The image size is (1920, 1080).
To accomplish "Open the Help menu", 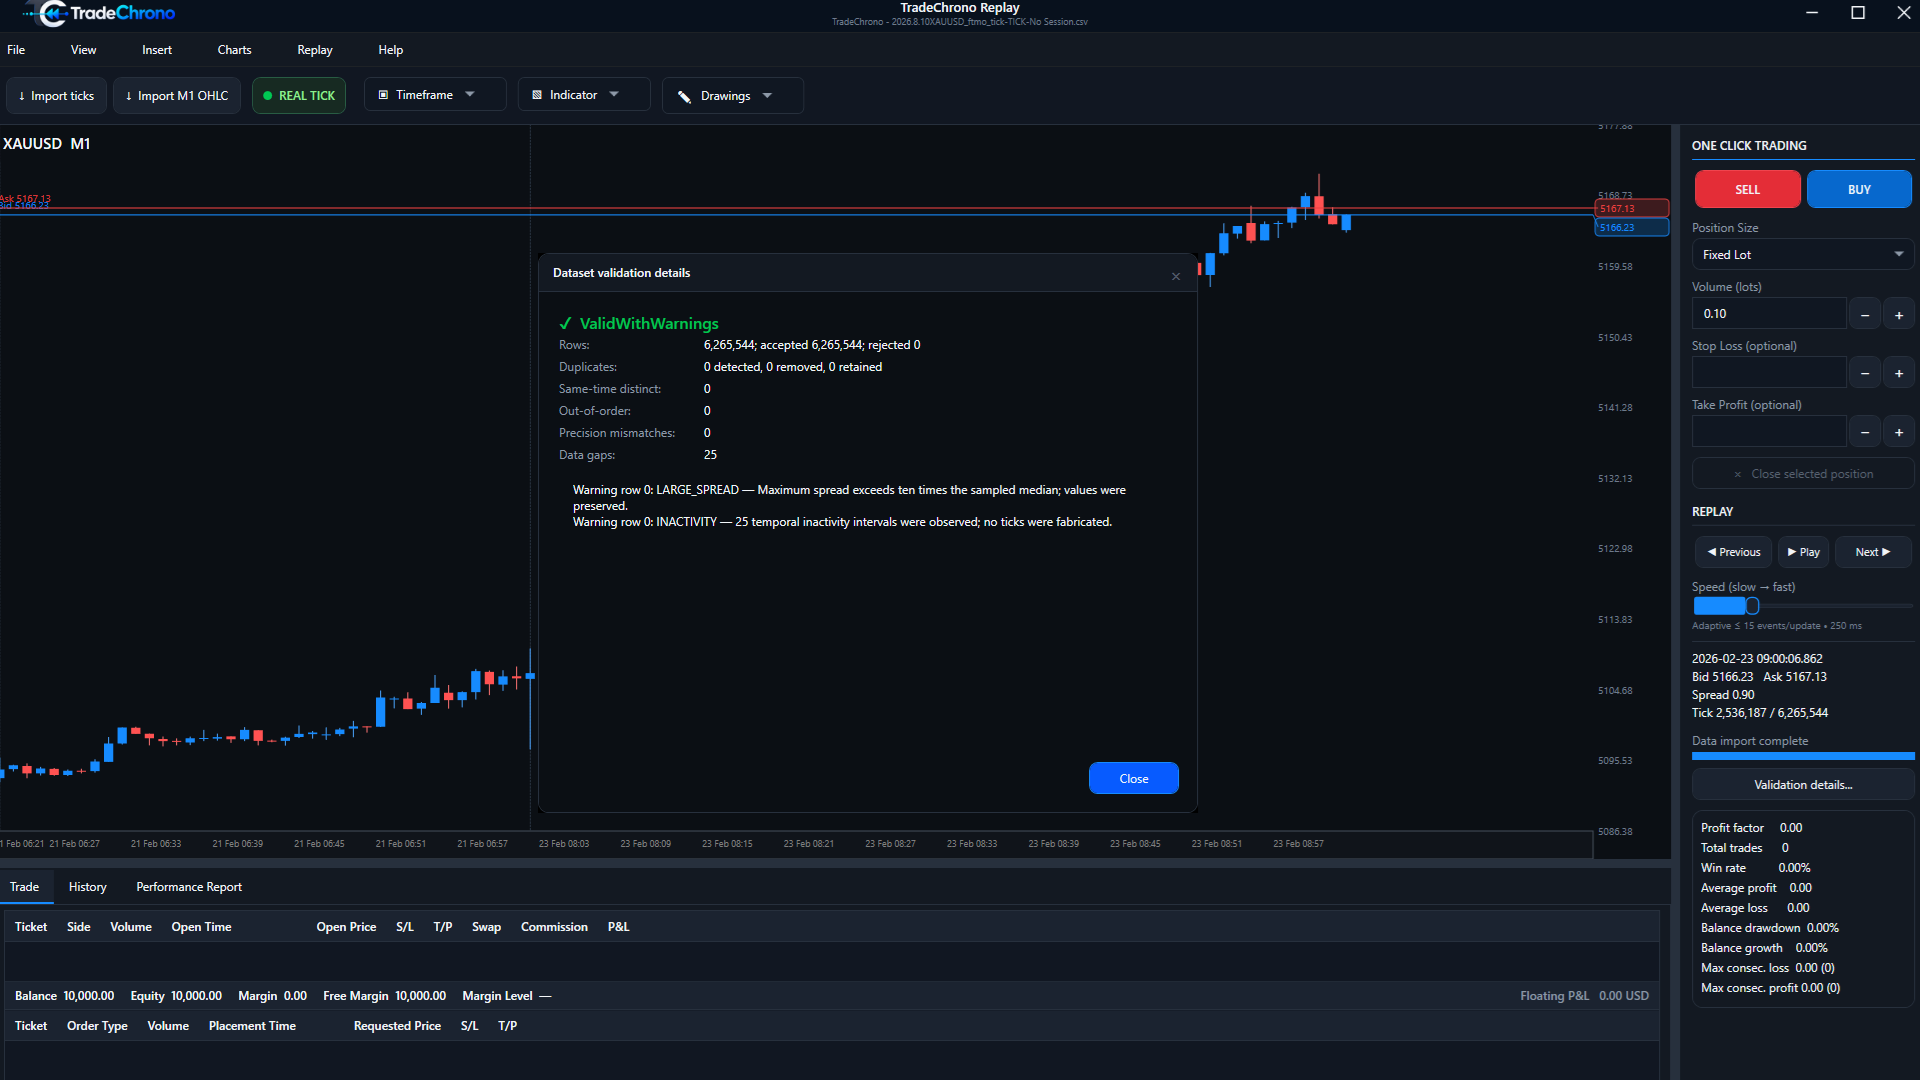I will [x=390, y=50].
